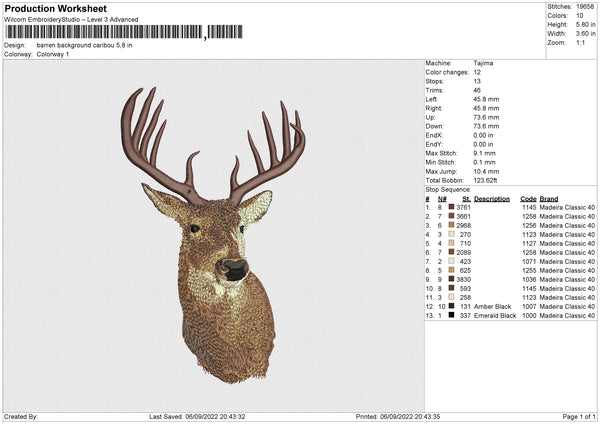Click the 'Description' column header
The height and width of the screenshot is (424, 600).
coord(492,199)
